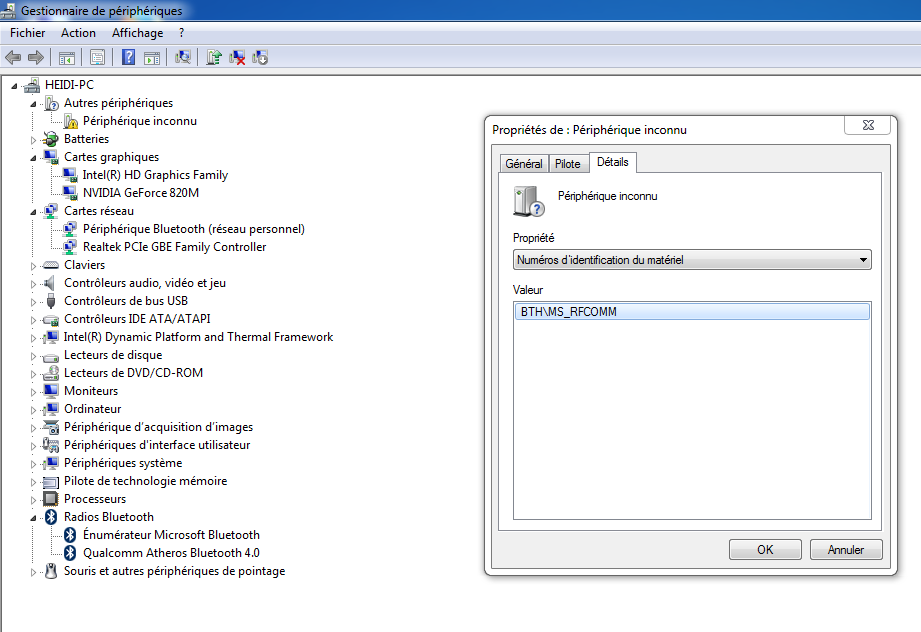The image size is (921, 632).
Task: Scan for hardware changes toolbar icon
Action: [x=183, y=58]
